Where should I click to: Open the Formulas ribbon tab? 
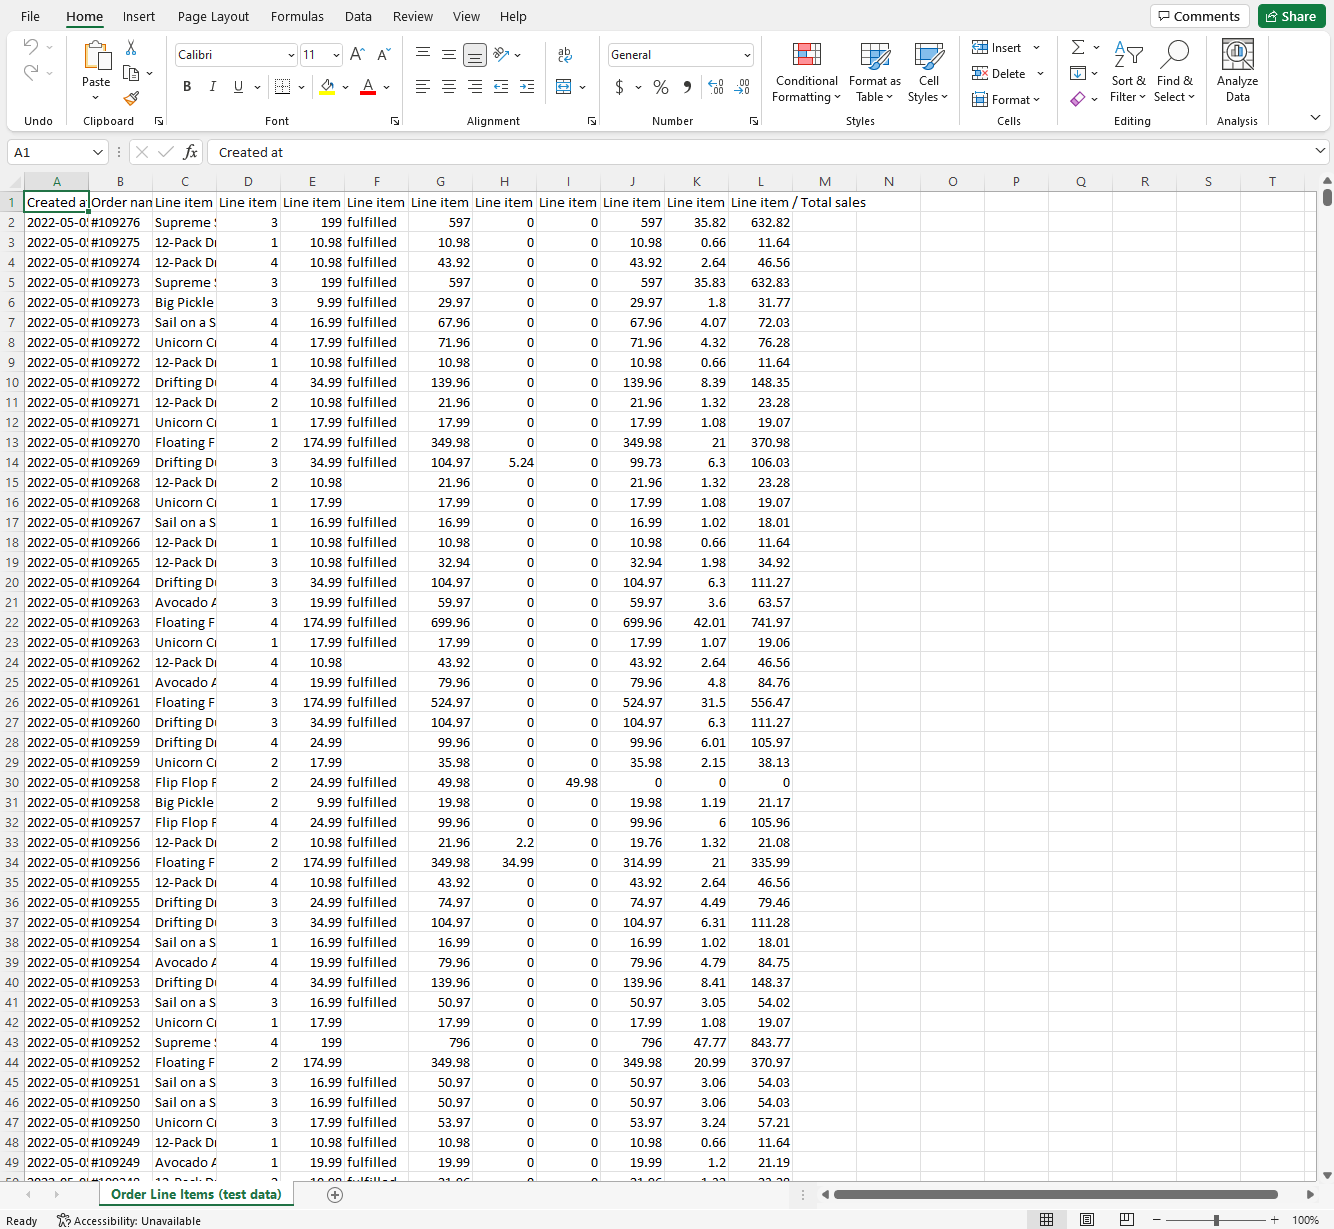pos(297,17)
